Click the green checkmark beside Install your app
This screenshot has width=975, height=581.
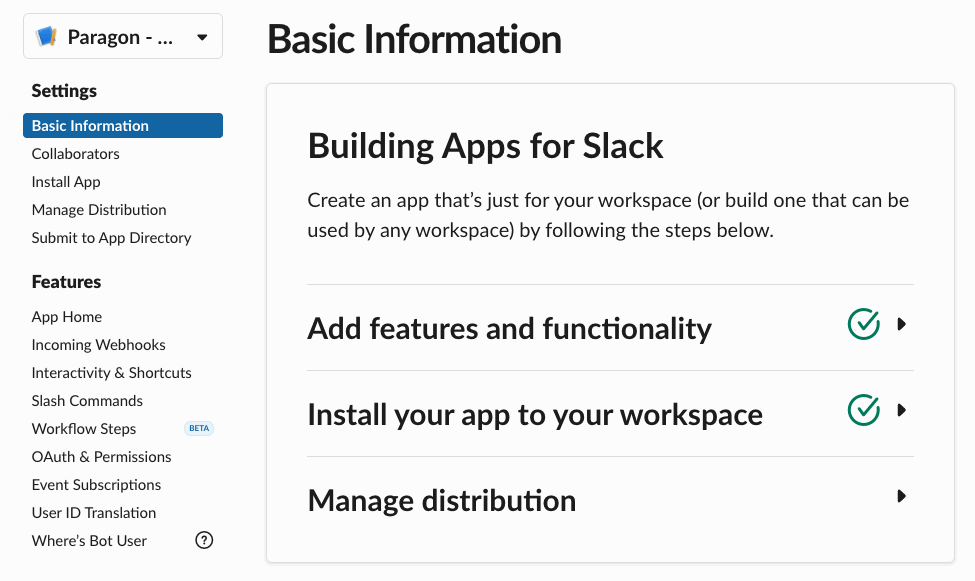[x=864, y=410]
